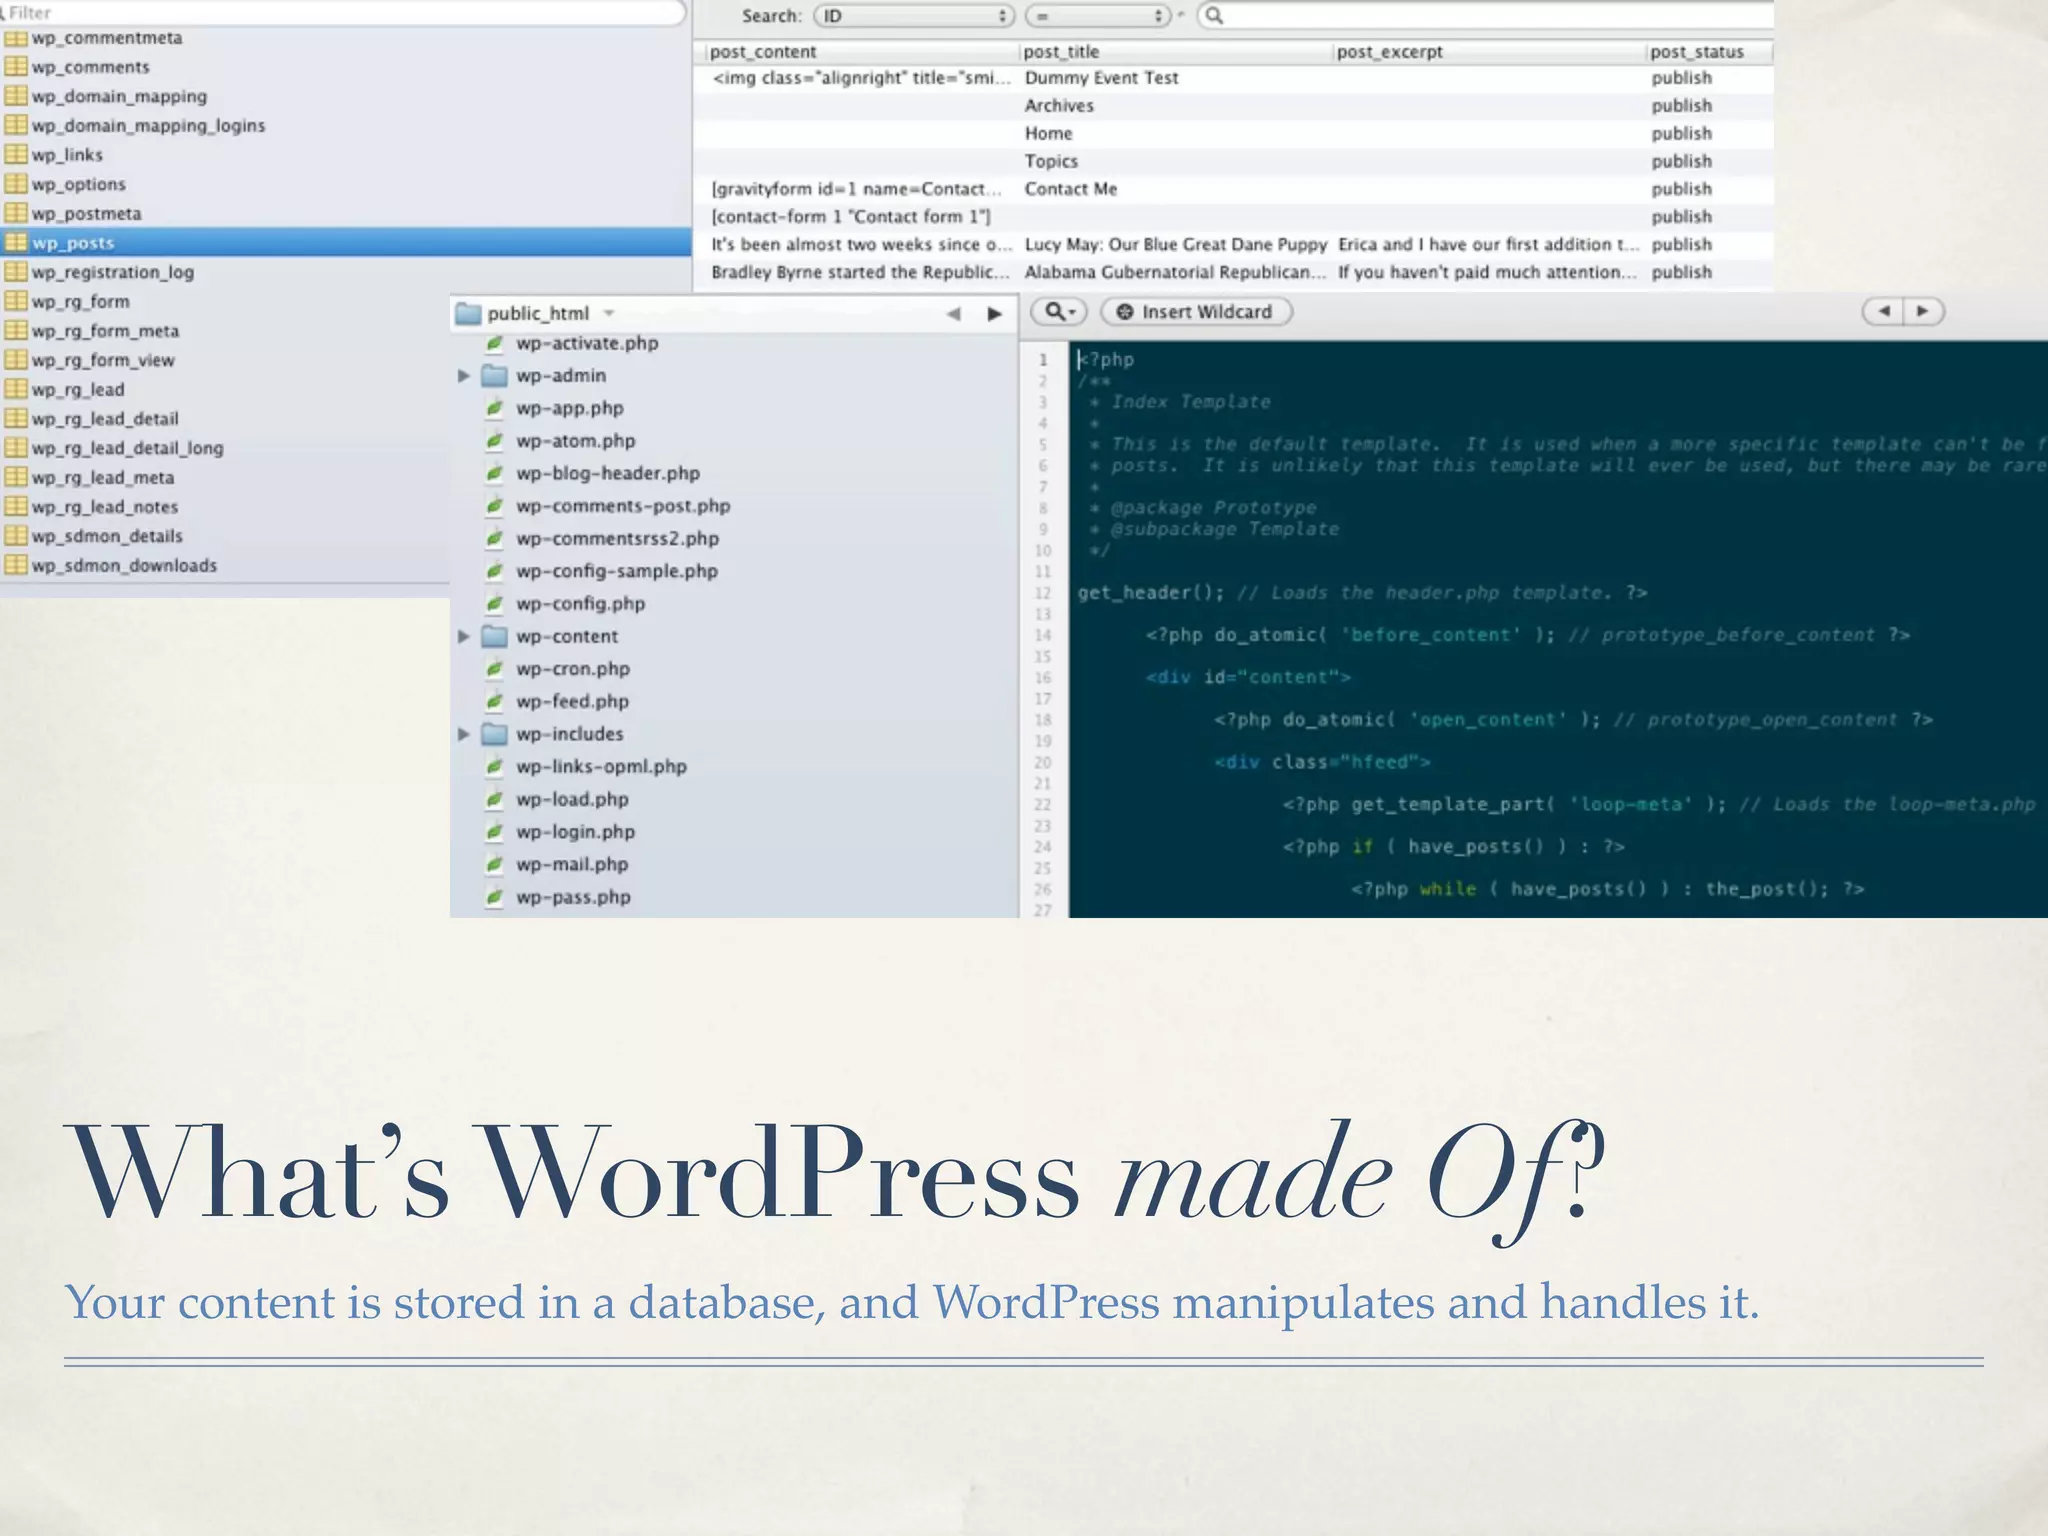The height and width of the screenshot is (1536, 2048).
Task: Click the wp-mail.php file icon
Action: tap(494, 864)
